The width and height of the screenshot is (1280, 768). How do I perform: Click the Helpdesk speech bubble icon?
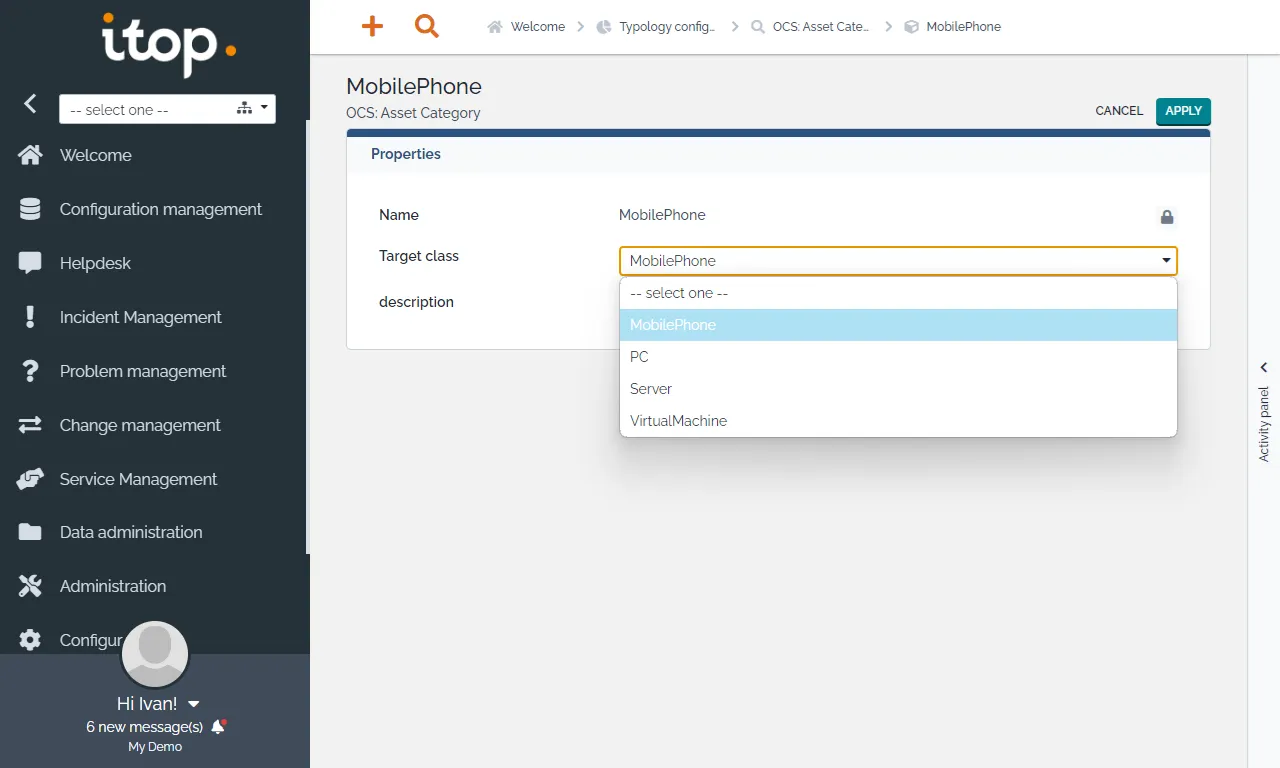pyautogui.click(x=30, y=263)
